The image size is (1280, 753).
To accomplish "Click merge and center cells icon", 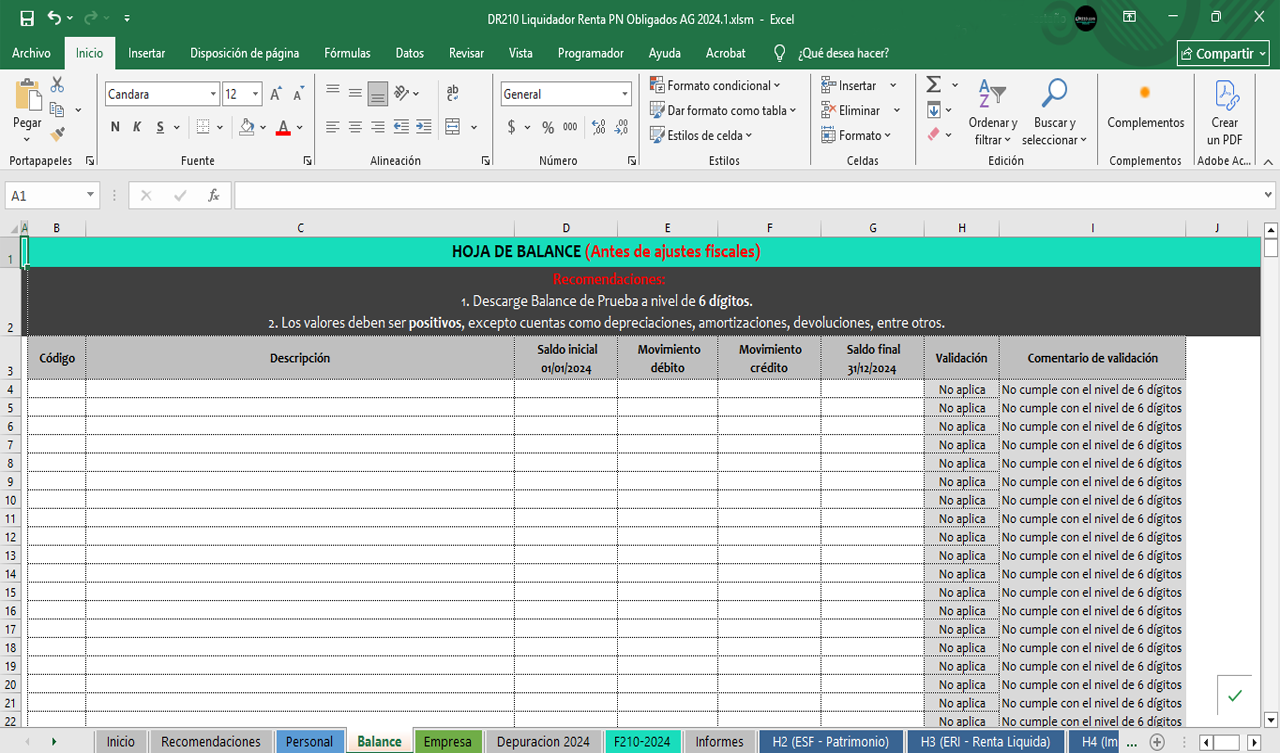I will 452,127.
